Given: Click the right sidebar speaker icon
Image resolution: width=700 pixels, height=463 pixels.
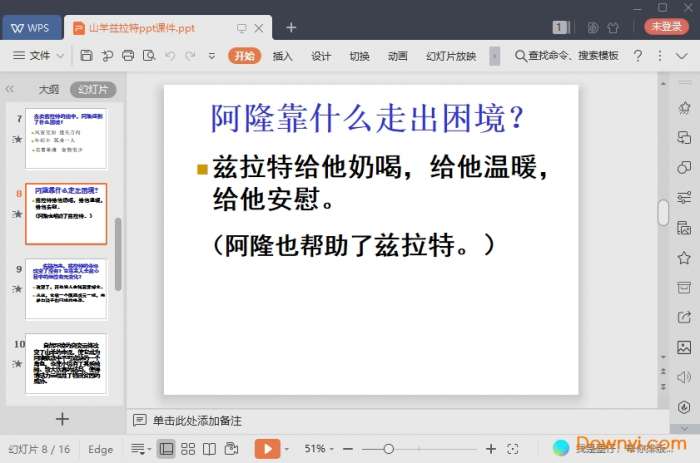Looking at the screenshot, I should [x=684, y=377].
